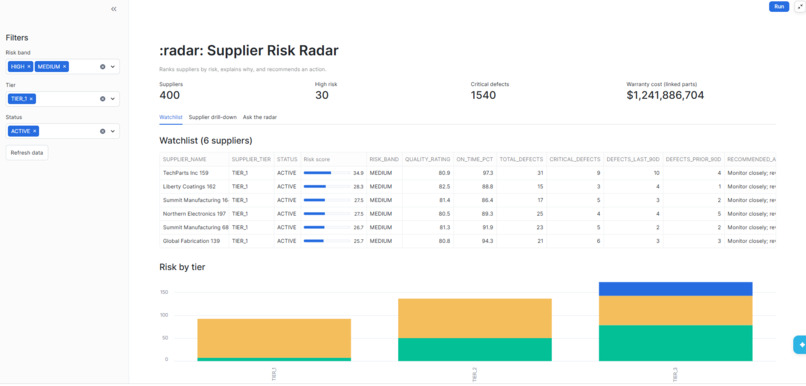The width and height of the screenshot is (806, 386).
Task: Open the Risk band dropdown
Action: point(113,67)
